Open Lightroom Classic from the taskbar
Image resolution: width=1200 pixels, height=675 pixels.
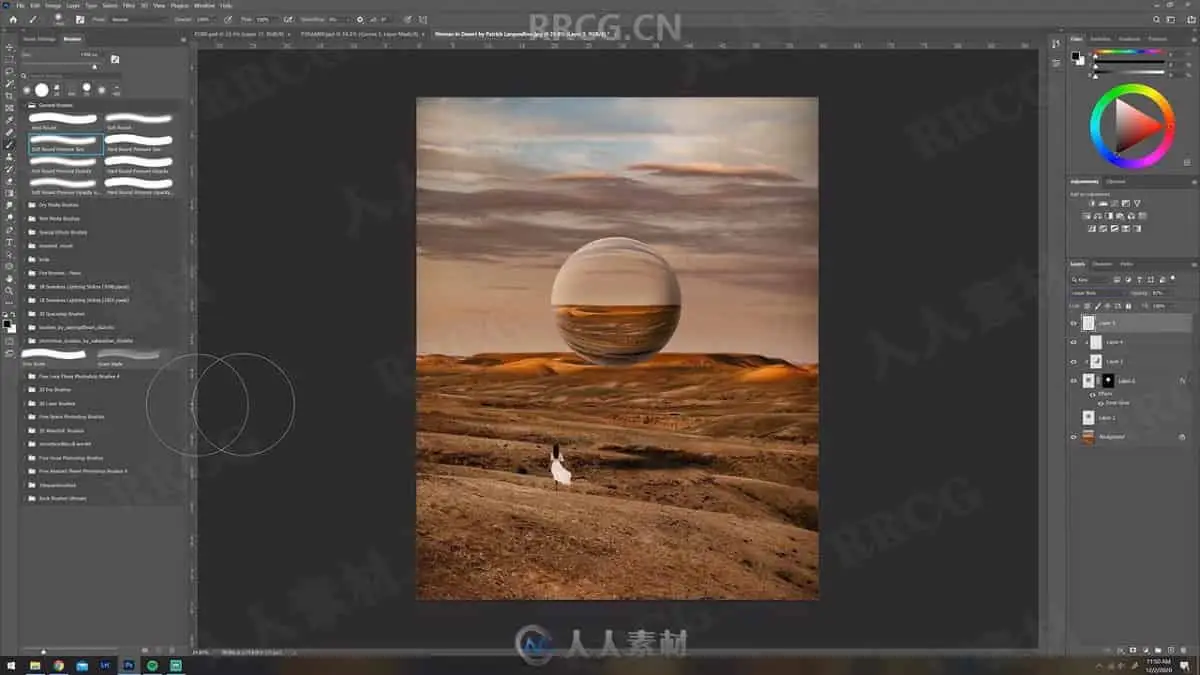pos(105,665)
